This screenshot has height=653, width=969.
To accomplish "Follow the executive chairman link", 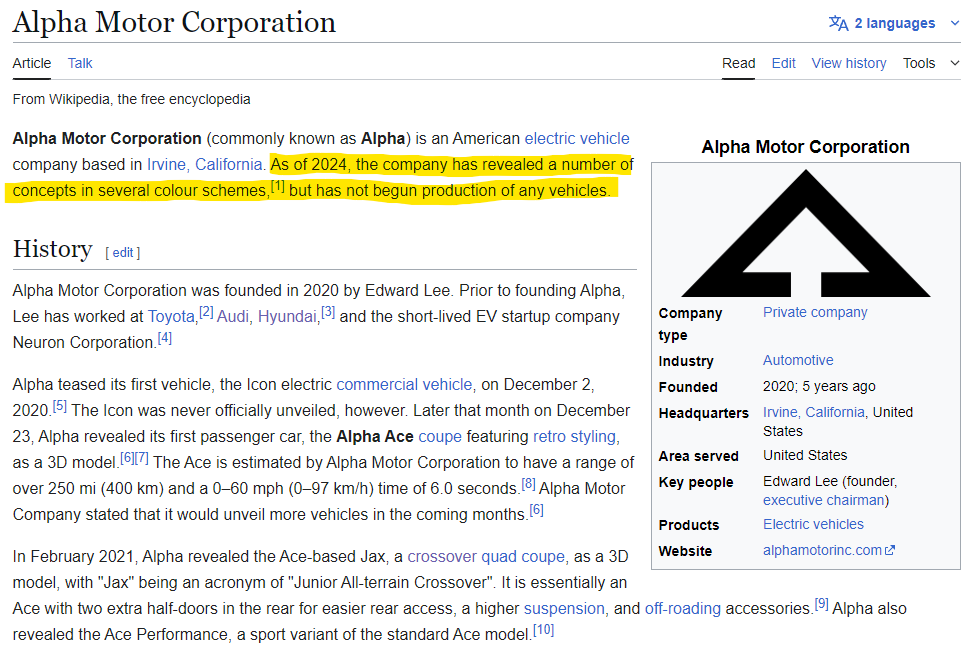I will point(824,500).
